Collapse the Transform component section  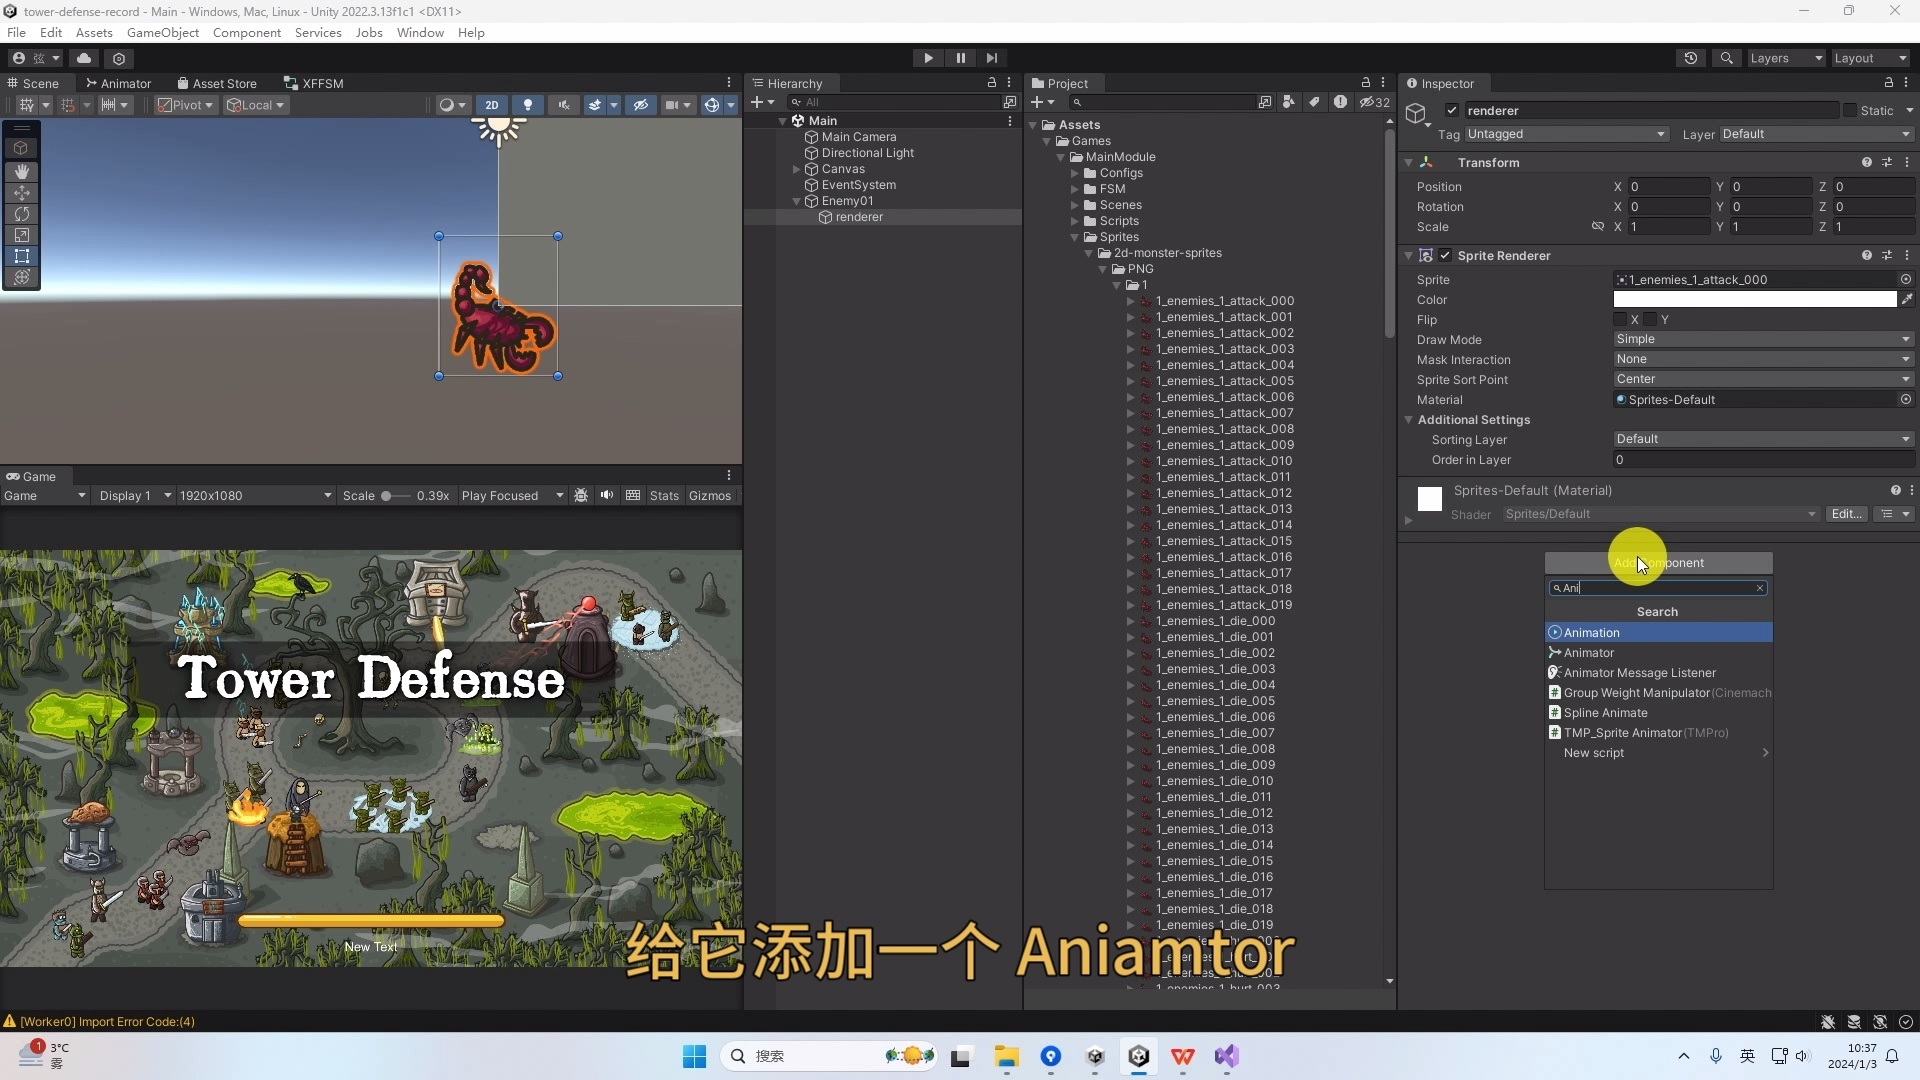(x=1409, y=162)
